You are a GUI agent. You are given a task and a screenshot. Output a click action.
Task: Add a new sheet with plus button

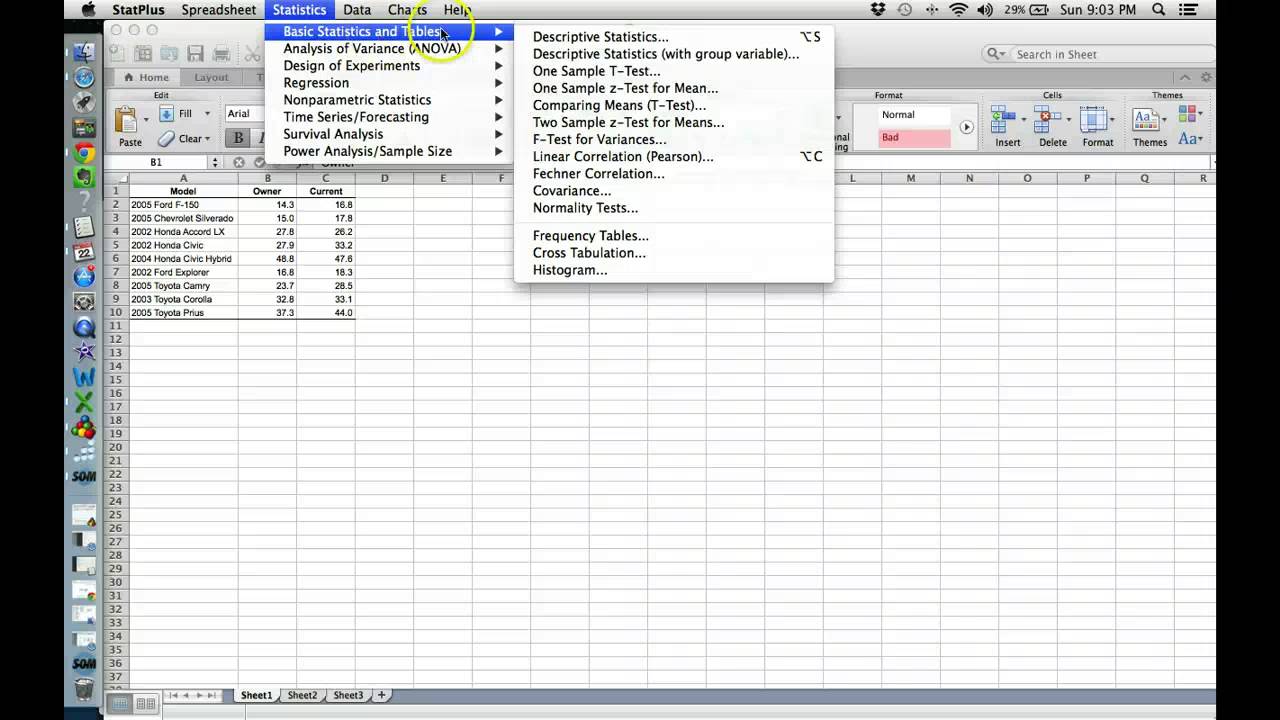coord(381,695)
